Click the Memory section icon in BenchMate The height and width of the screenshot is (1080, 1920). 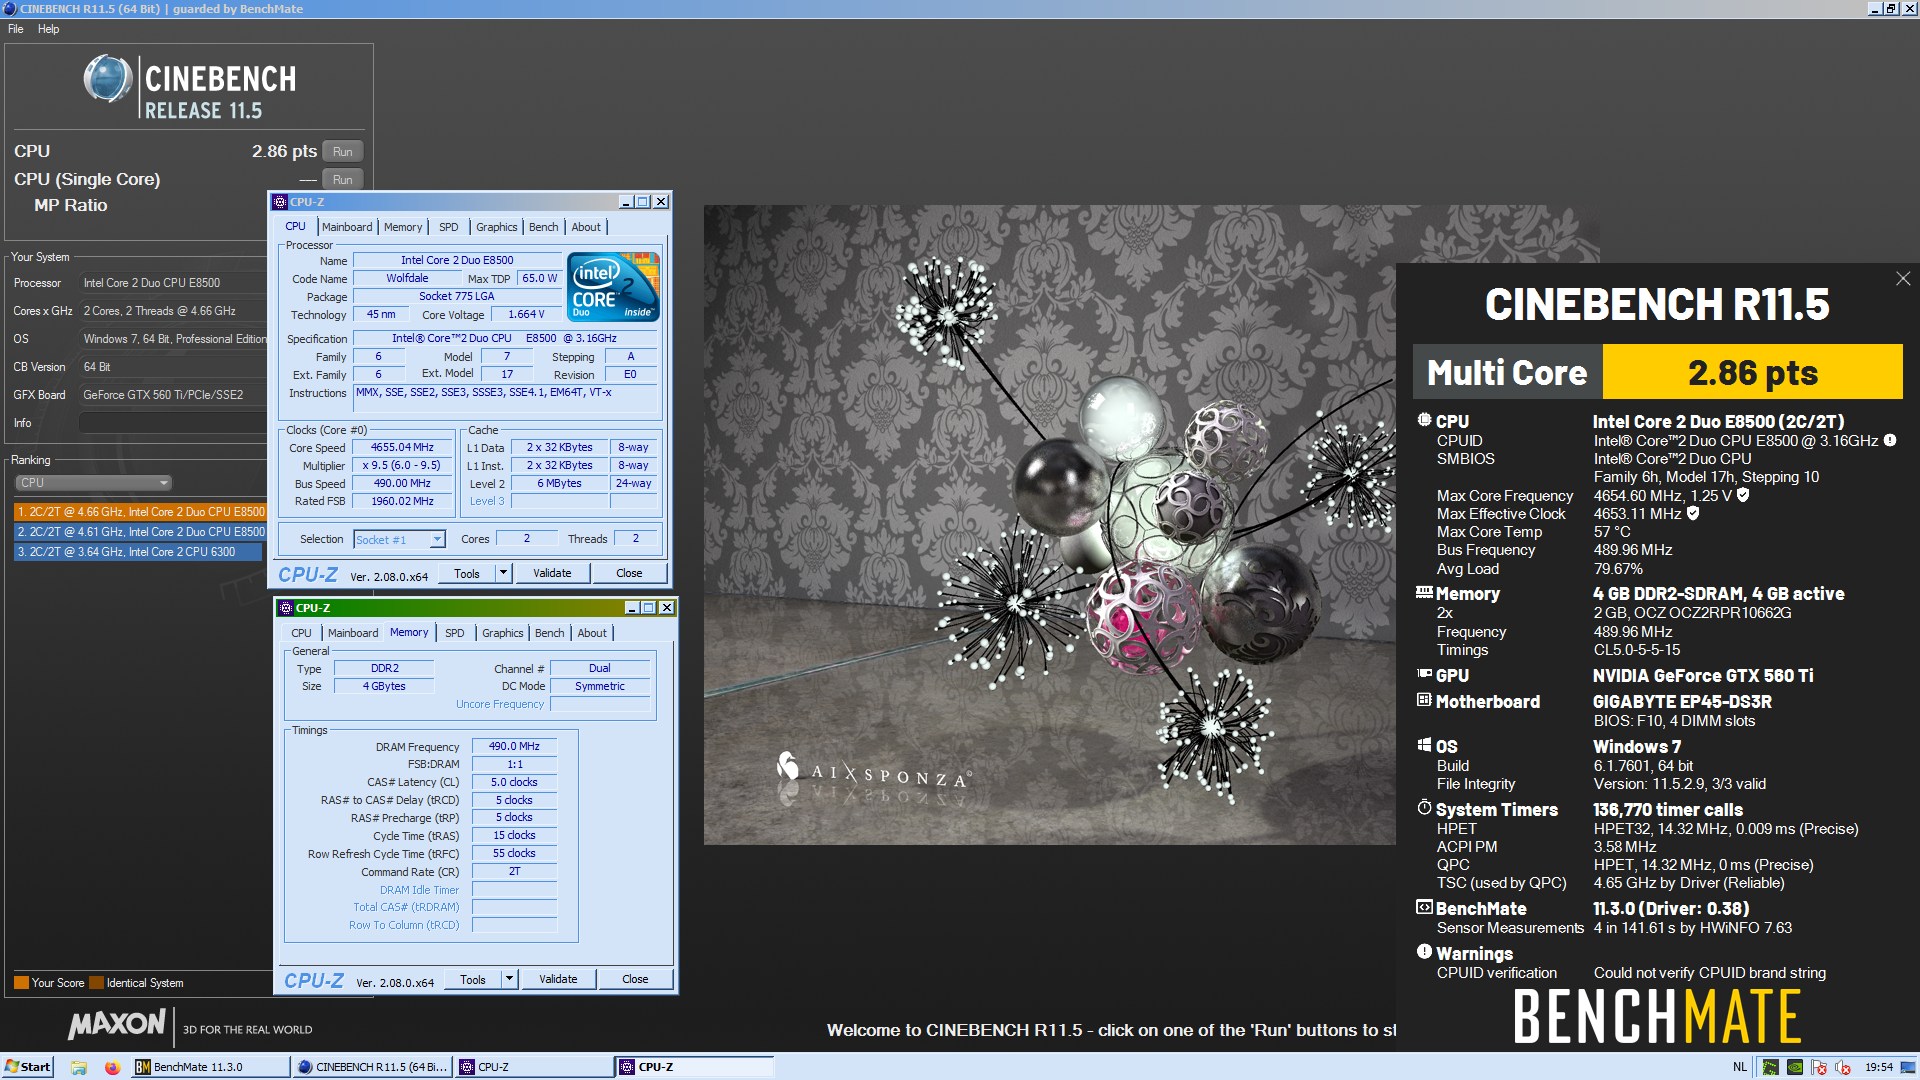[x=1424, y=593]
